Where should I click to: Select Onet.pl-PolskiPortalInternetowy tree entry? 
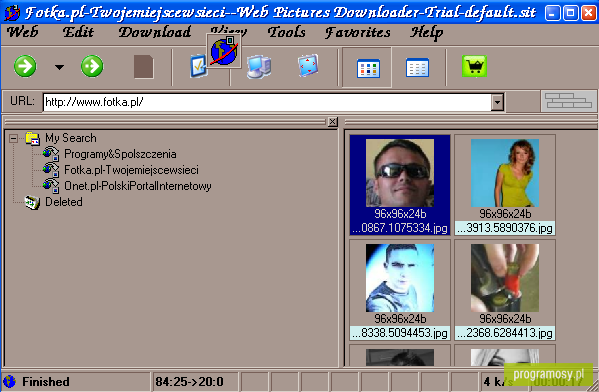point(138,186)
